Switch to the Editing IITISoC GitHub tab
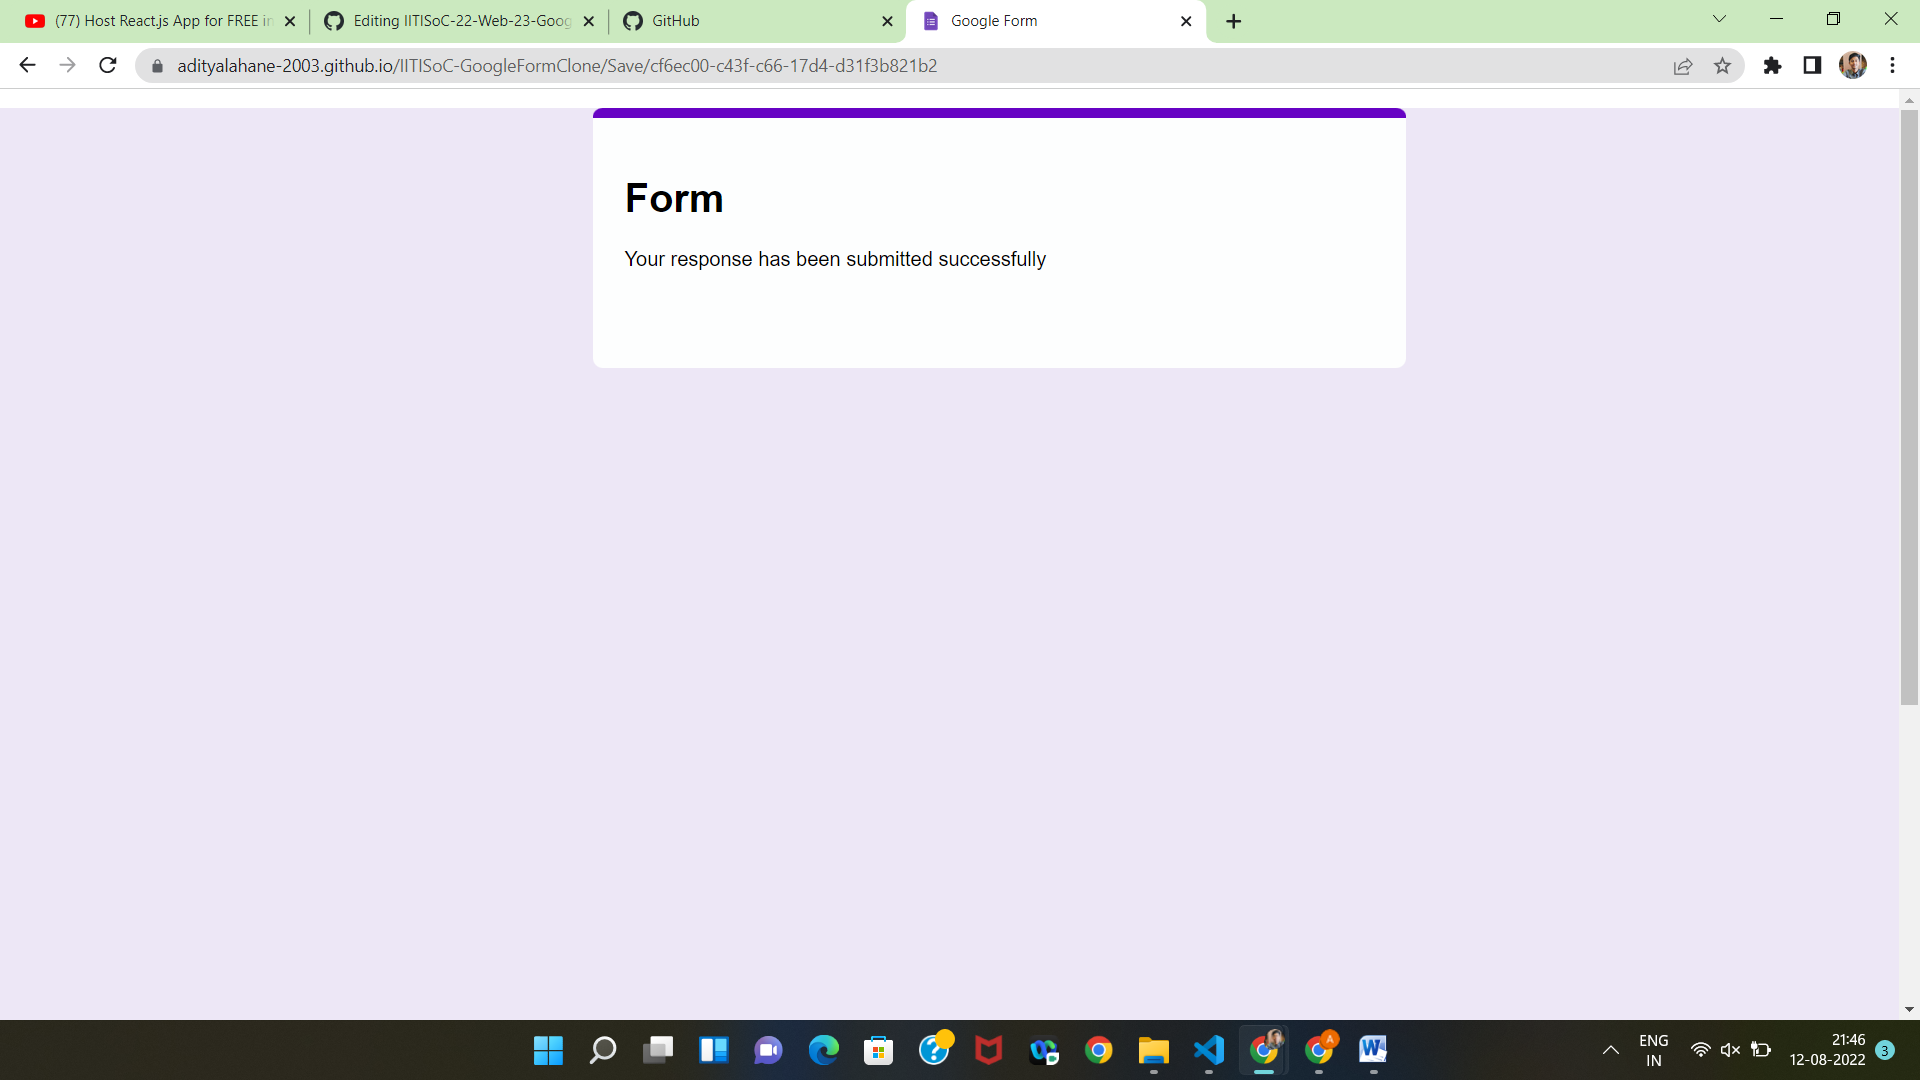The image size is (1920, 1080). (460, 21)
